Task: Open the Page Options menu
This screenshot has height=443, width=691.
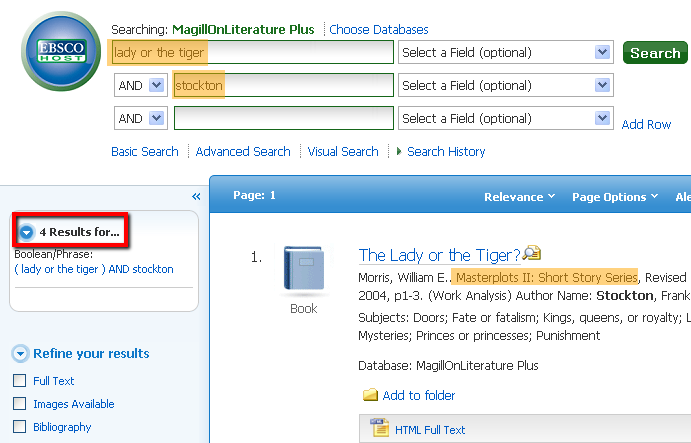Action: [x=615, y=197]
